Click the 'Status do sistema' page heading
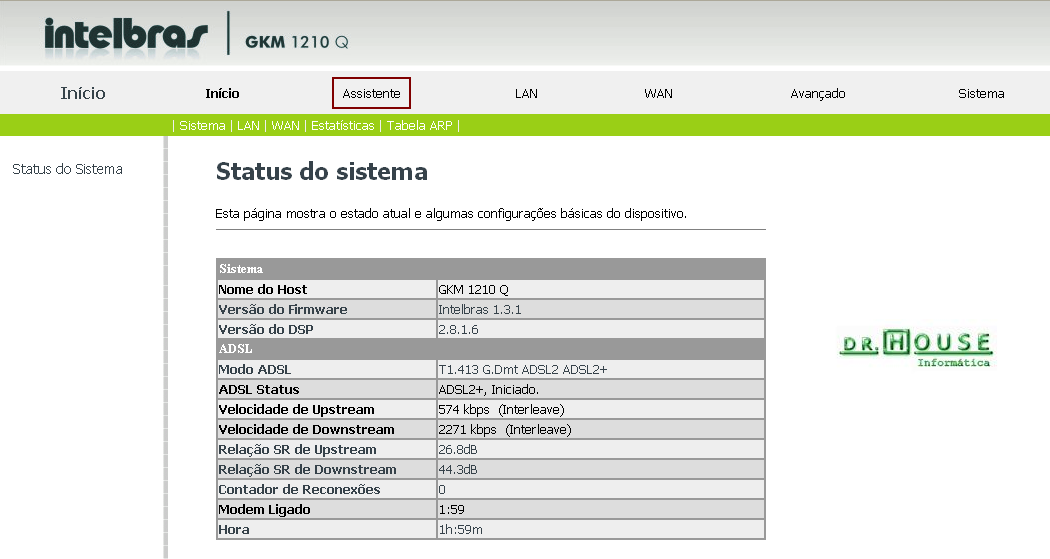Image resolution: width=1050 pixels, height=559 pixels. [321, 171]
